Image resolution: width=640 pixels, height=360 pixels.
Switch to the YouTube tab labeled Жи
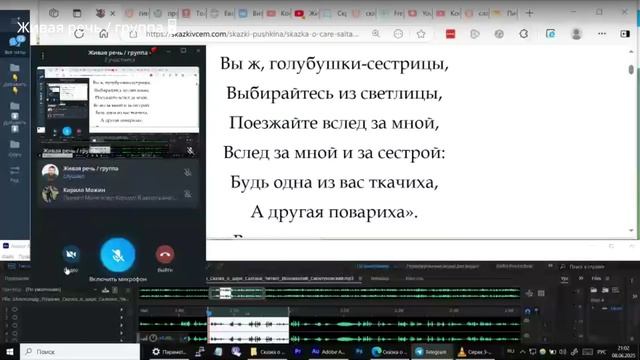click(306, 13)
